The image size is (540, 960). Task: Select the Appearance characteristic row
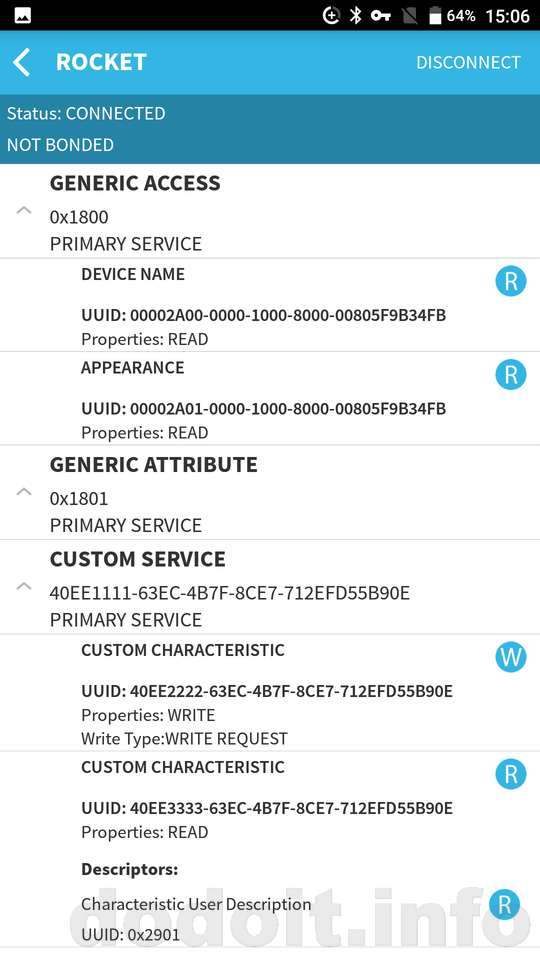tap(270, 399)
